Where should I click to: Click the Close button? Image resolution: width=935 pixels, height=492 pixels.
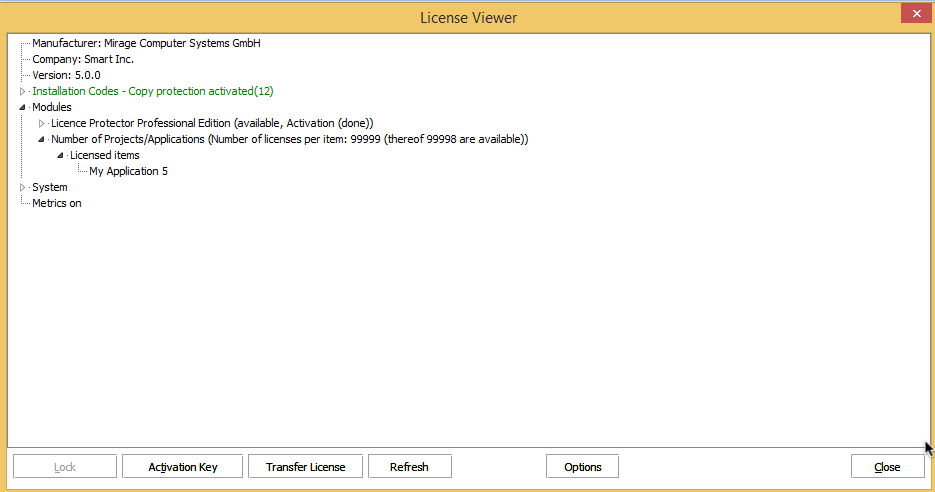point(887,467)
